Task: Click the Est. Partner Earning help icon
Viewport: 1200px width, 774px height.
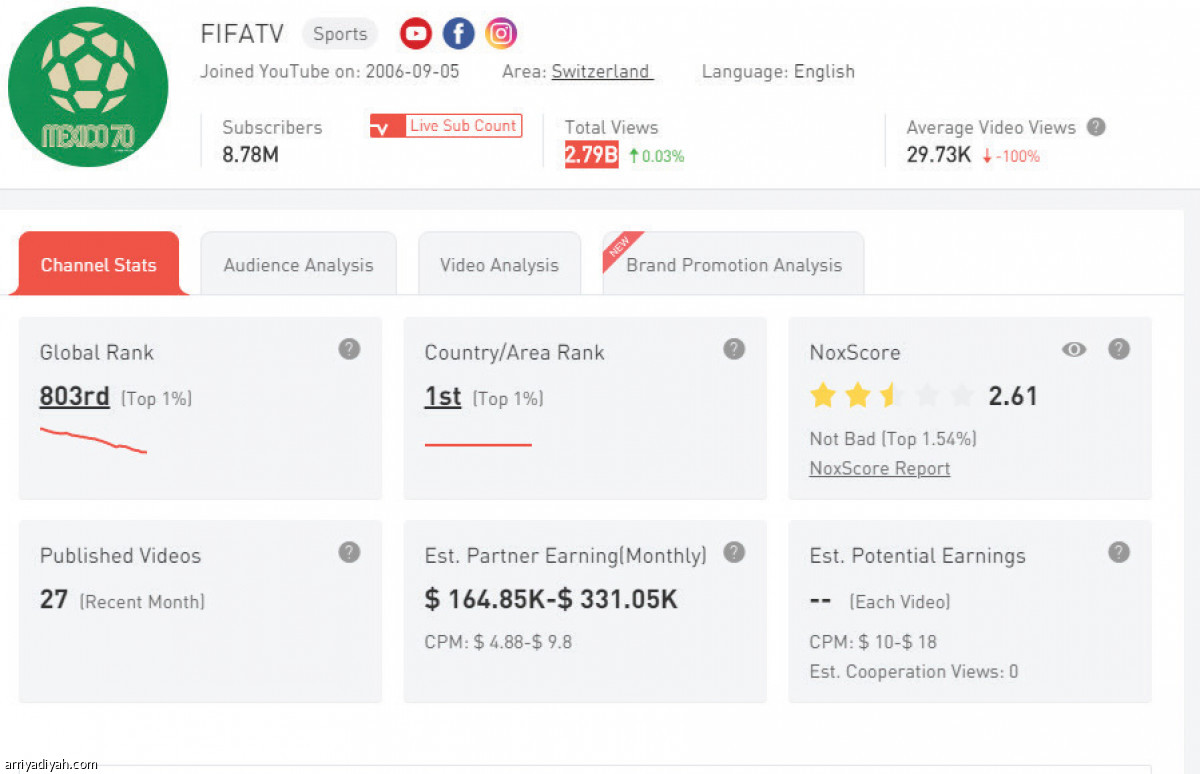Action: click(x=734, y=552)
